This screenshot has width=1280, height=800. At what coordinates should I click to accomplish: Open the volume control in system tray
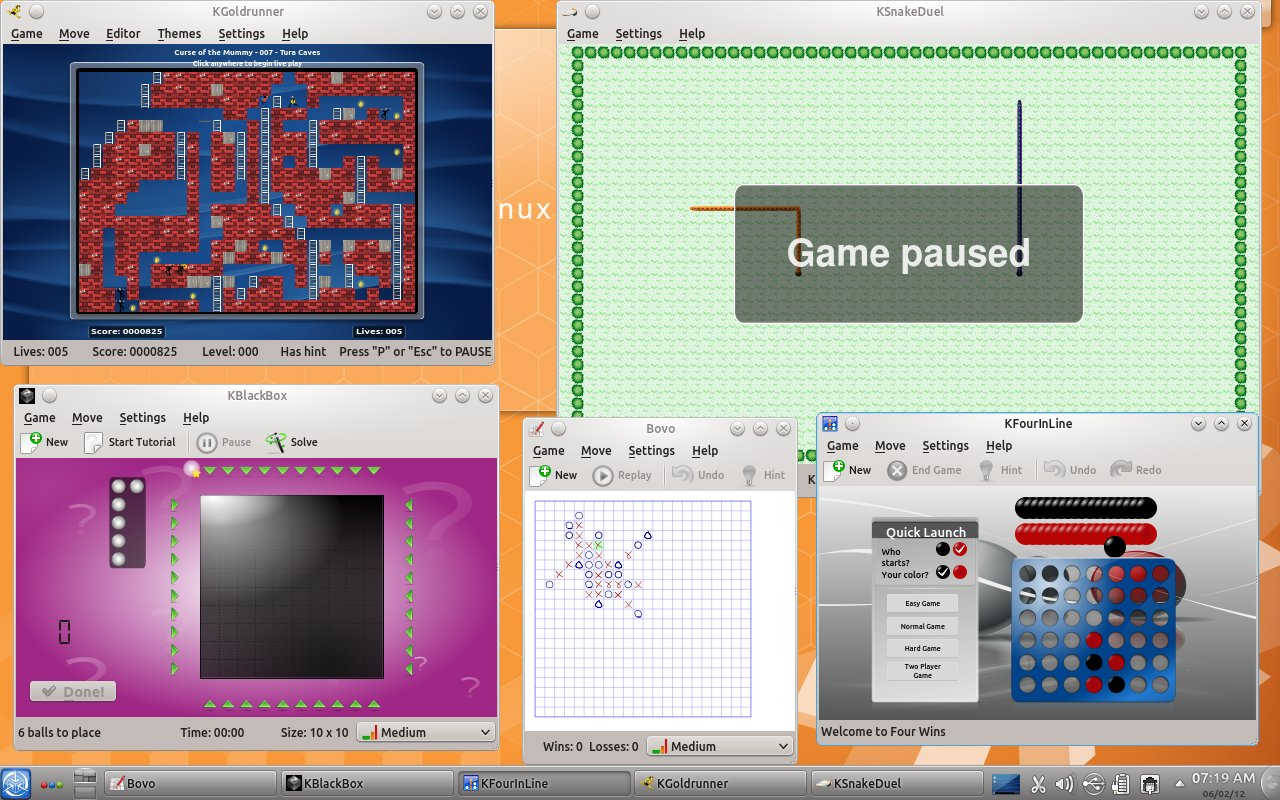1064,784
